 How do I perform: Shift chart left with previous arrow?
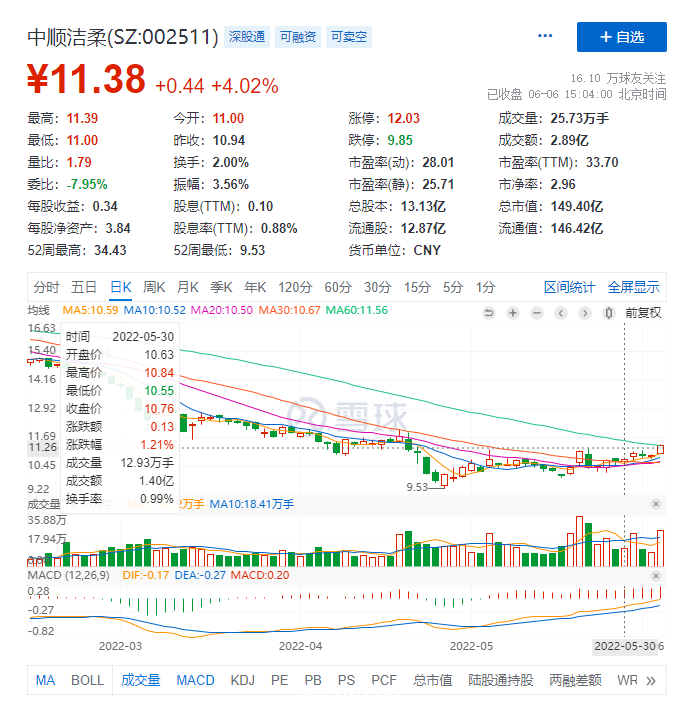(561, 313)
